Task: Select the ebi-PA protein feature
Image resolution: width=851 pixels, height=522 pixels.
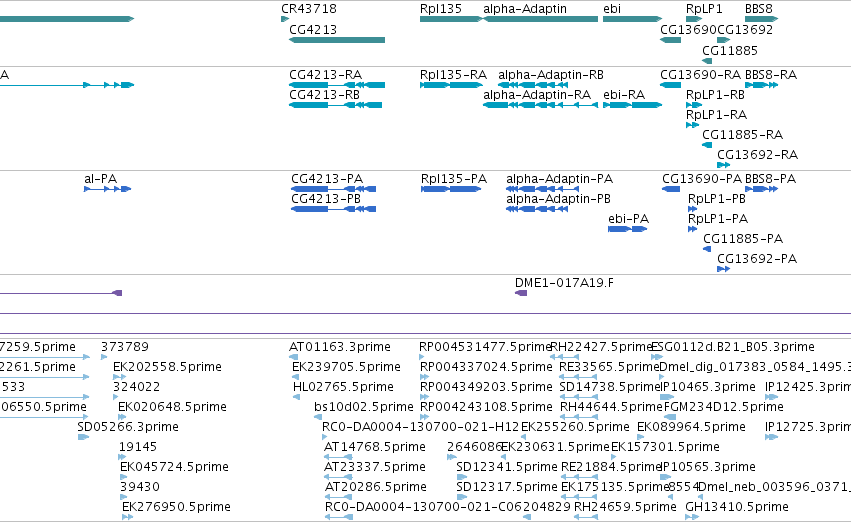Action: point(627,229)
